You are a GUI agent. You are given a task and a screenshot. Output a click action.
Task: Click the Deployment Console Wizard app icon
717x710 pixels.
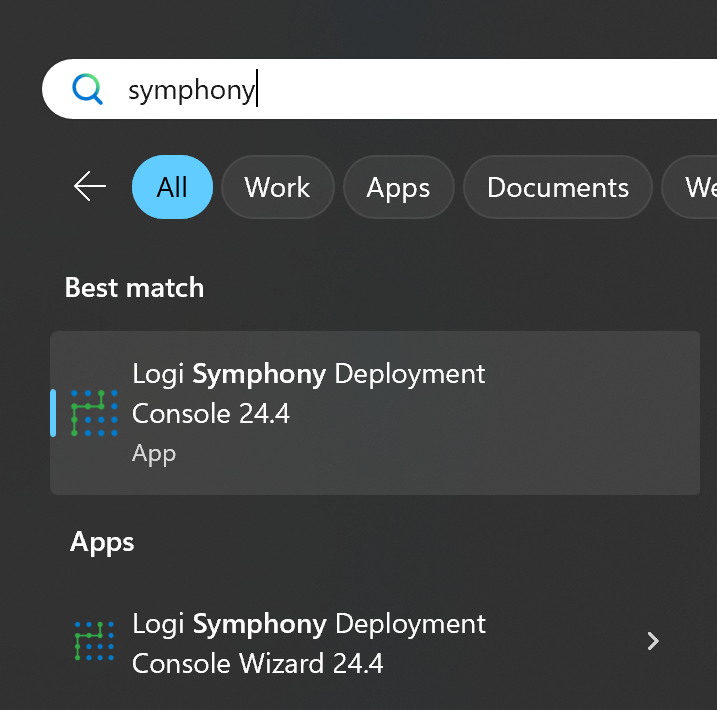tap(94, 642)
